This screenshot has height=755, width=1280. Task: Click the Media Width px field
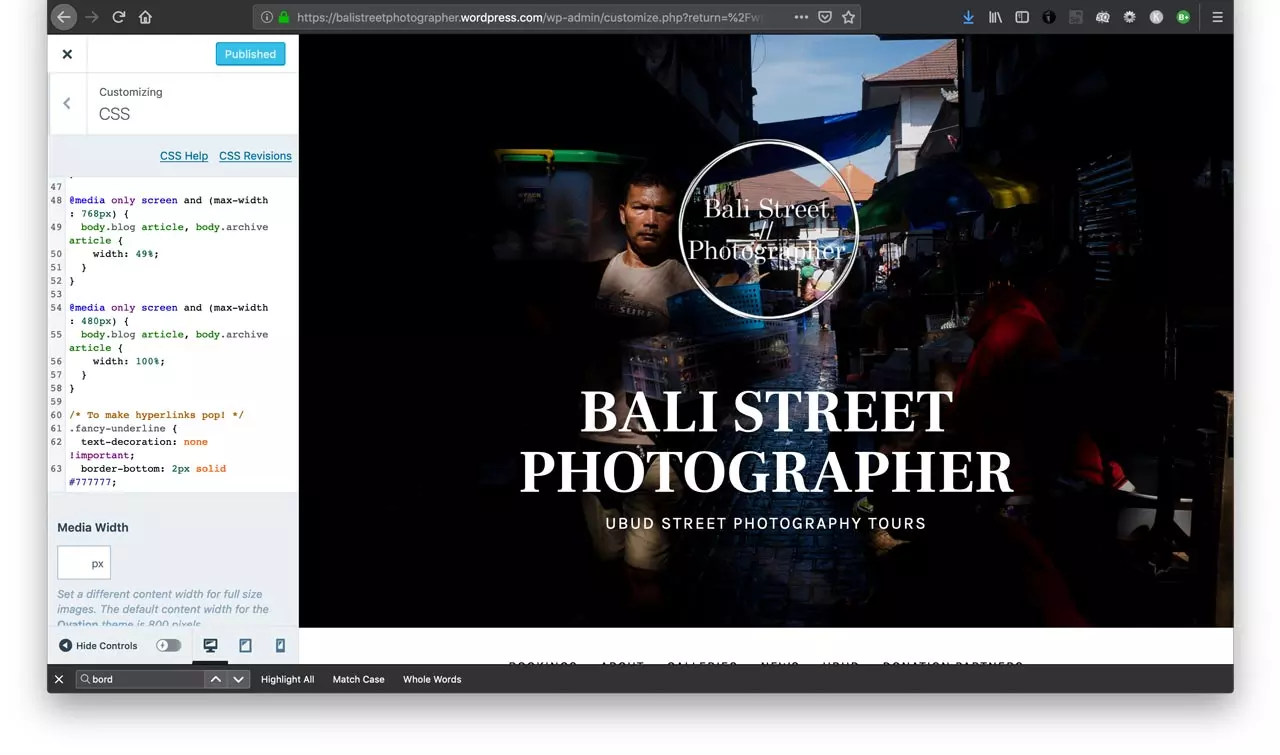pyautogui.click(x=84, y=563)
